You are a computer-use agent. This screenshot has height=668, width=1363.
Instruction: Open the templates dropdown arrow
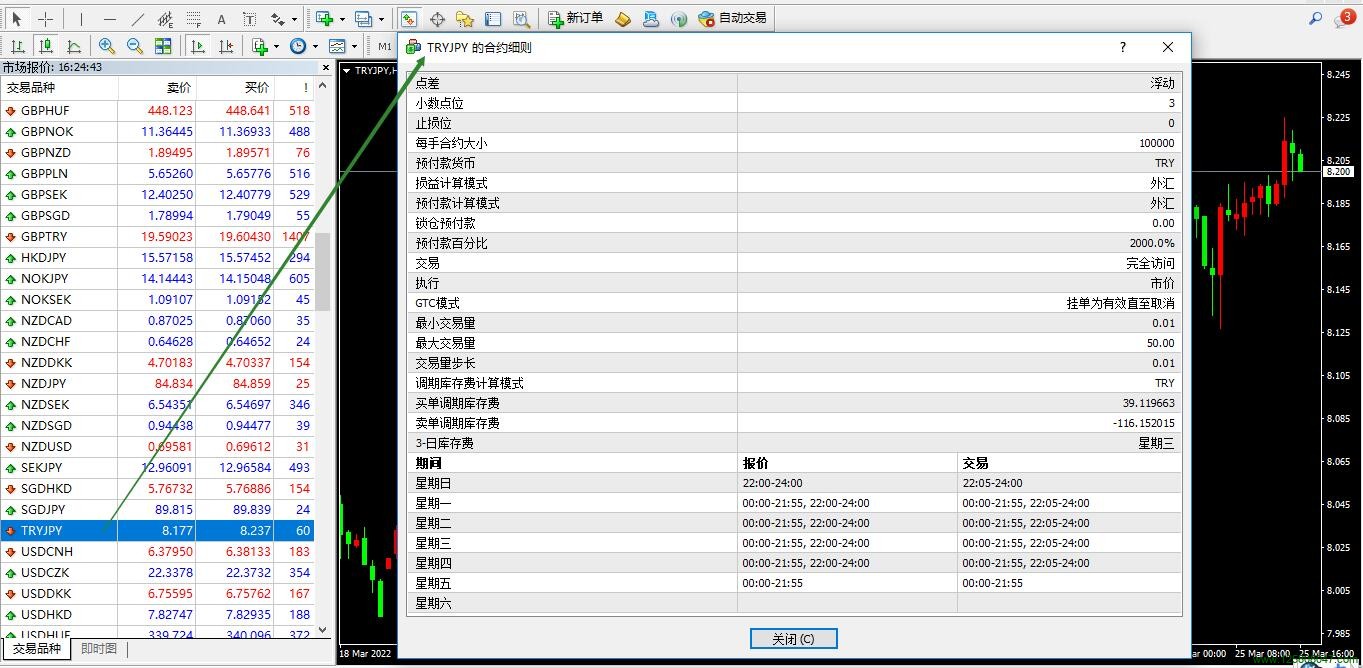[x=354, y=46]
